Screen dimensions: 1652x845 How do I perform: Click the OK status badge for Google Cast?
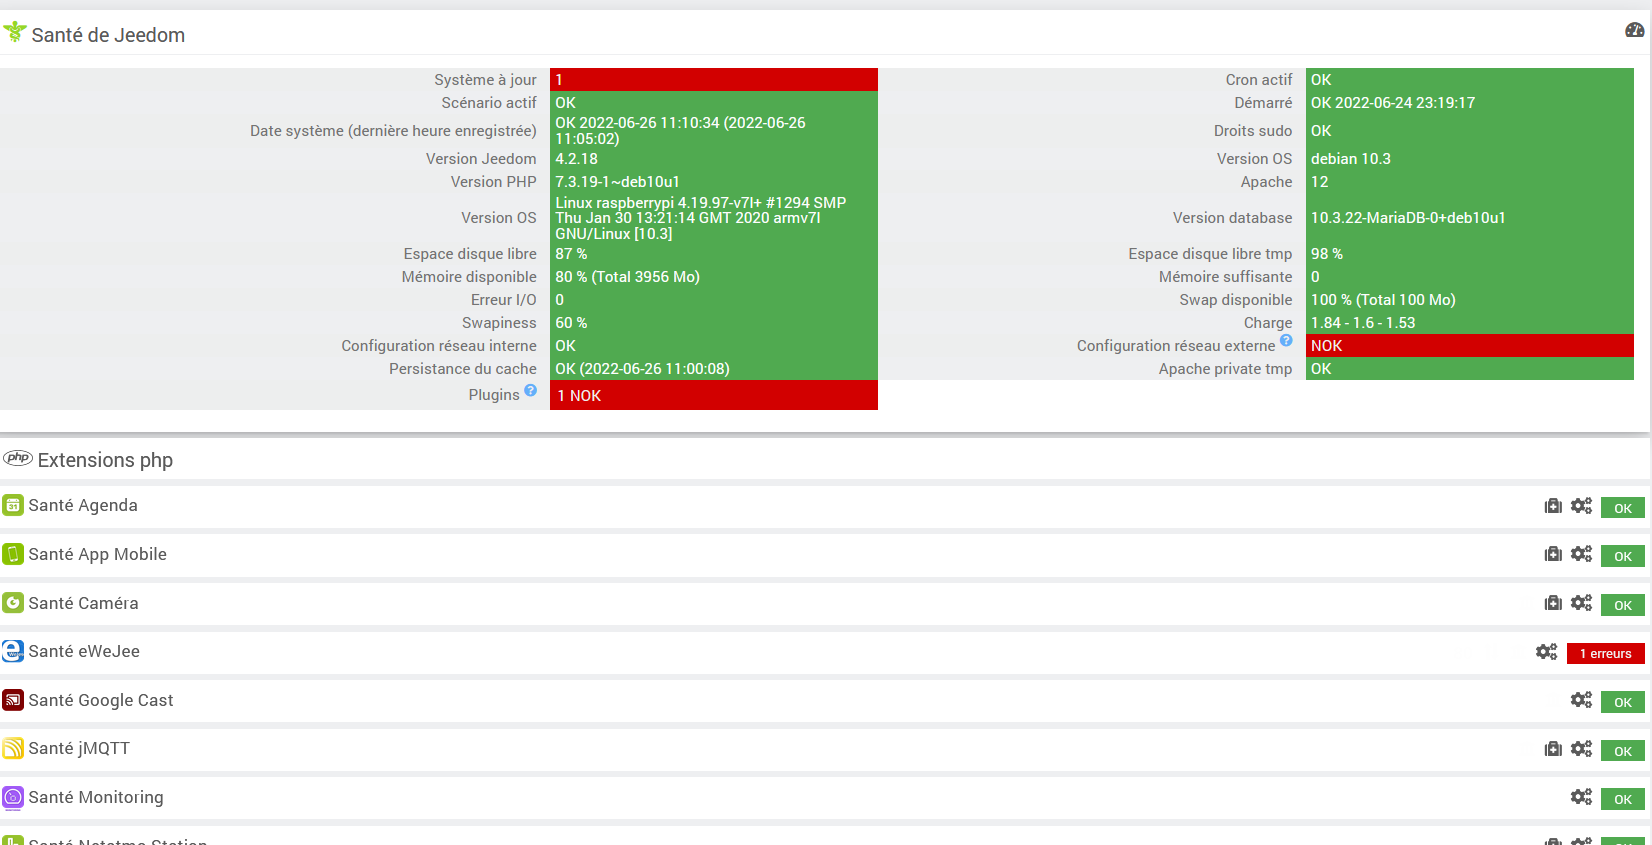click(x=1623, y=702)
